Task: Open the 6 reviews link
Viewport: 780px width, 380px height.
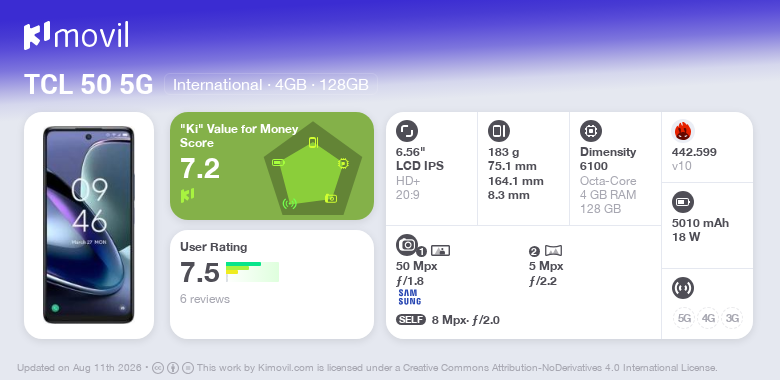Action: click(205, 299)
